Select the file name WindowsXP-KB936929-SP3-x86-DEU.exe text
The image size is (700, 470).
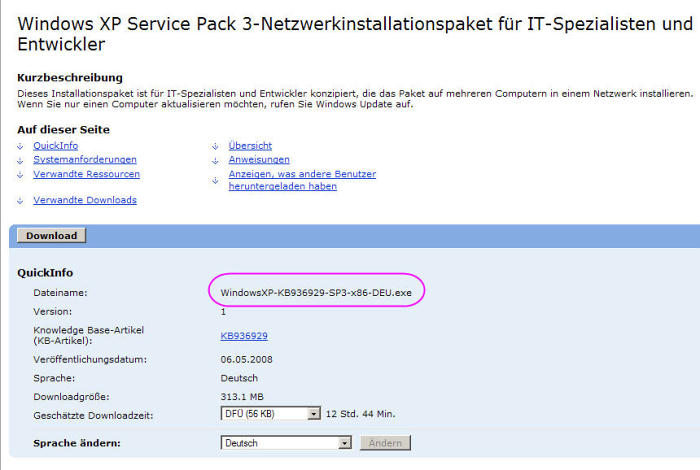(316, 293)
